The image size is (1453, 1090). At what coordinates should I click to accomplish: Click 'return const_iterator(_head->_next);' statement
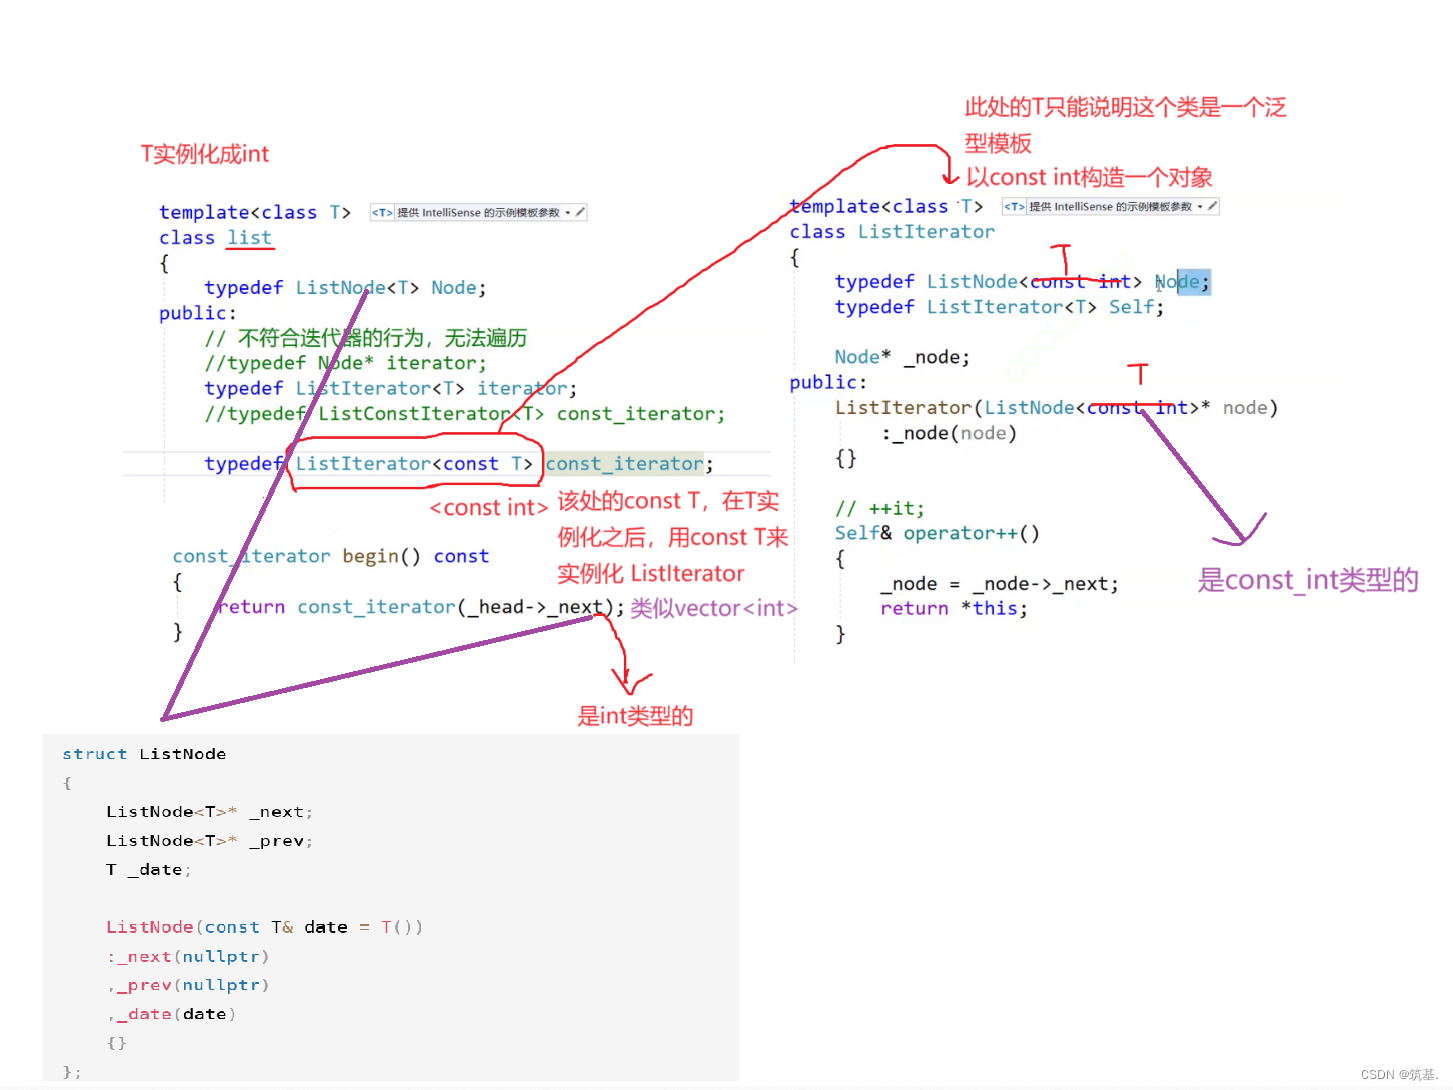420,607
